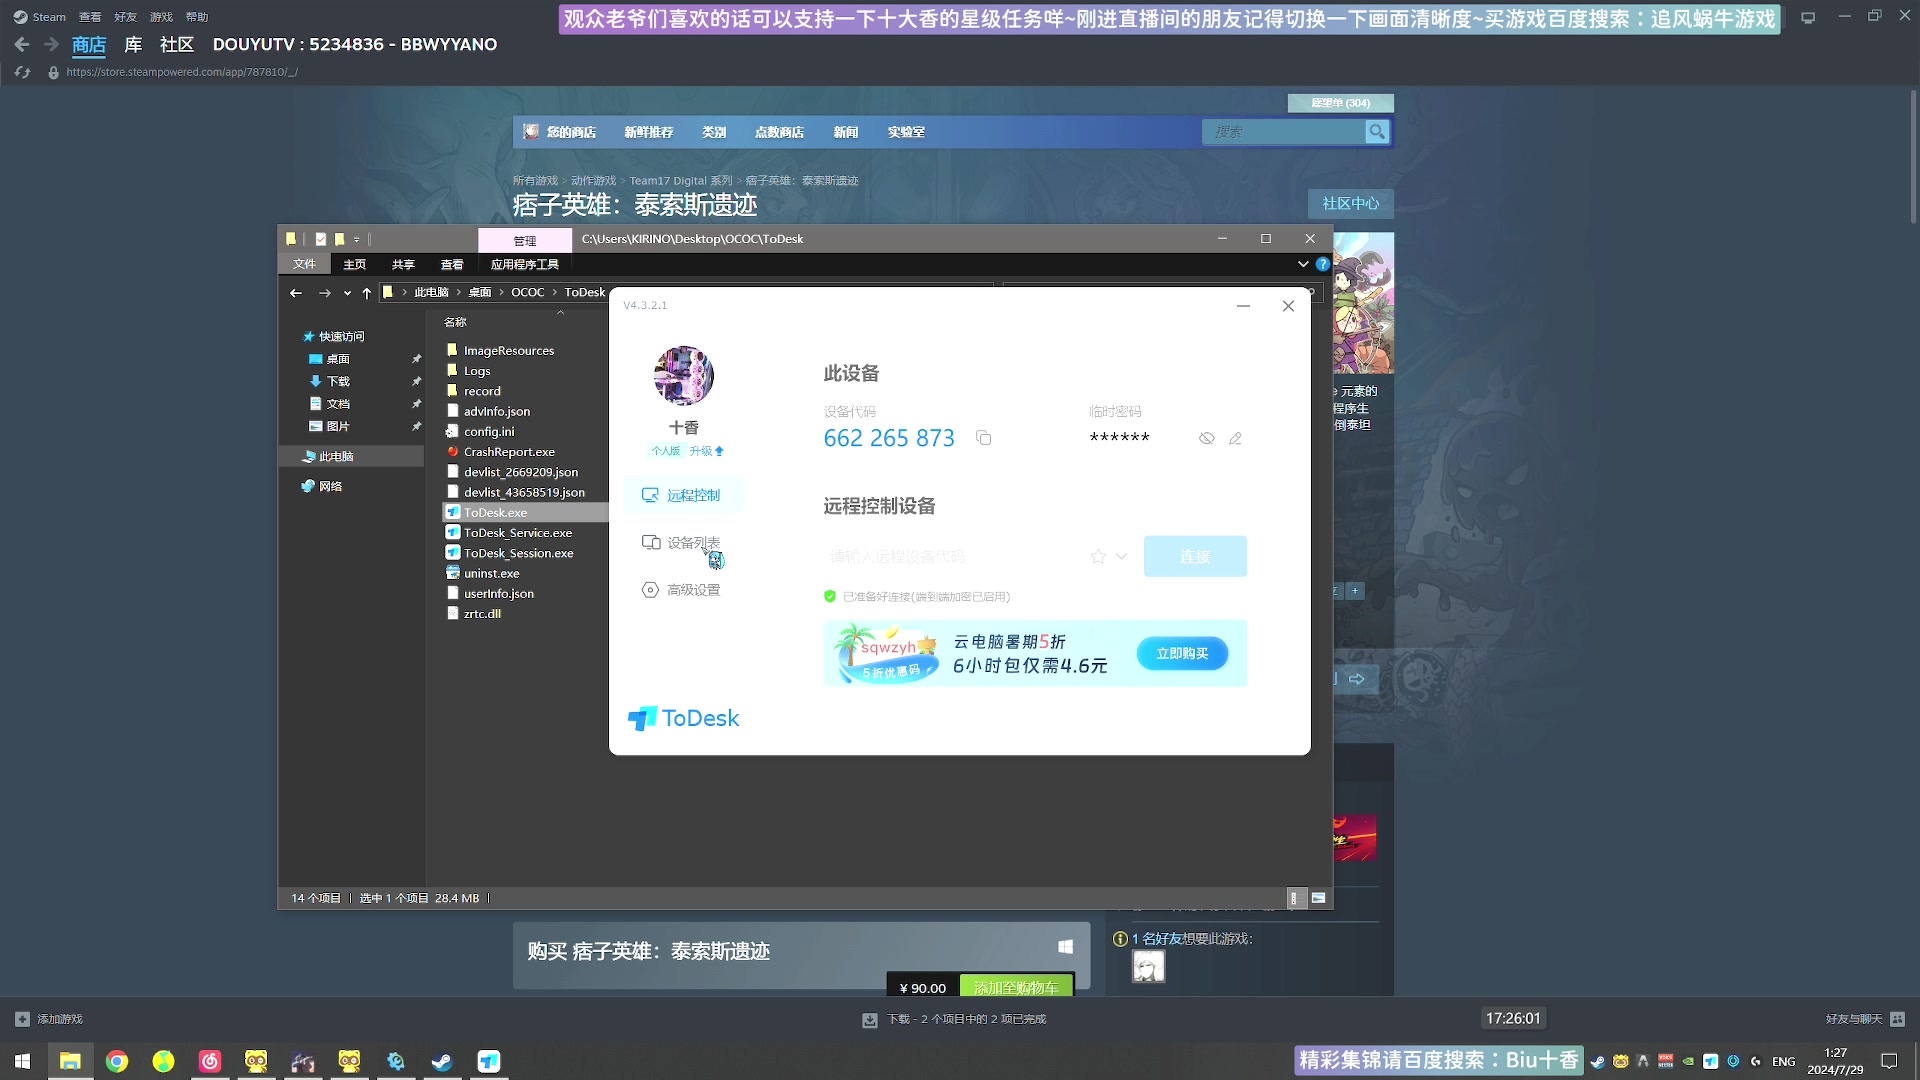The height and width of the screenshot is (1080, 1920).
Task: Switch Explorer to large icons view
Action: pos(1318,898)
